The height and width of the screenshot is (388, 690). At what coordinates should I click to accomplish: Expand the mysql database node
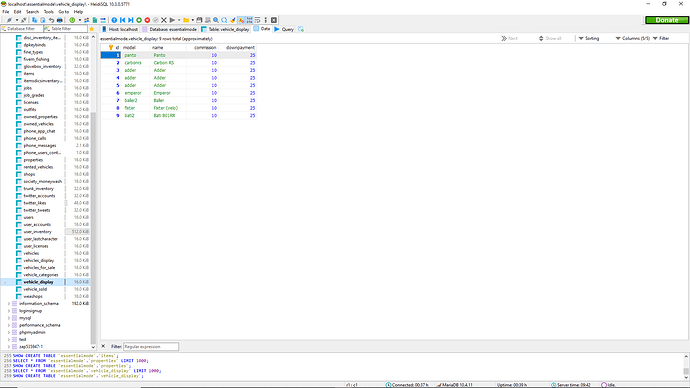9,318
